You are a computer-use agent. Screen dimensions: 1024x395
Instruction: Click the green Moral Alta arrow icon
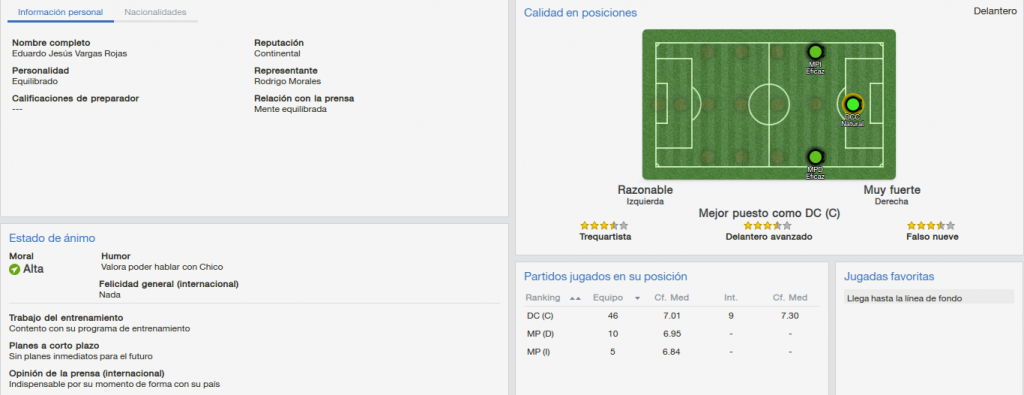pos(14,269)
